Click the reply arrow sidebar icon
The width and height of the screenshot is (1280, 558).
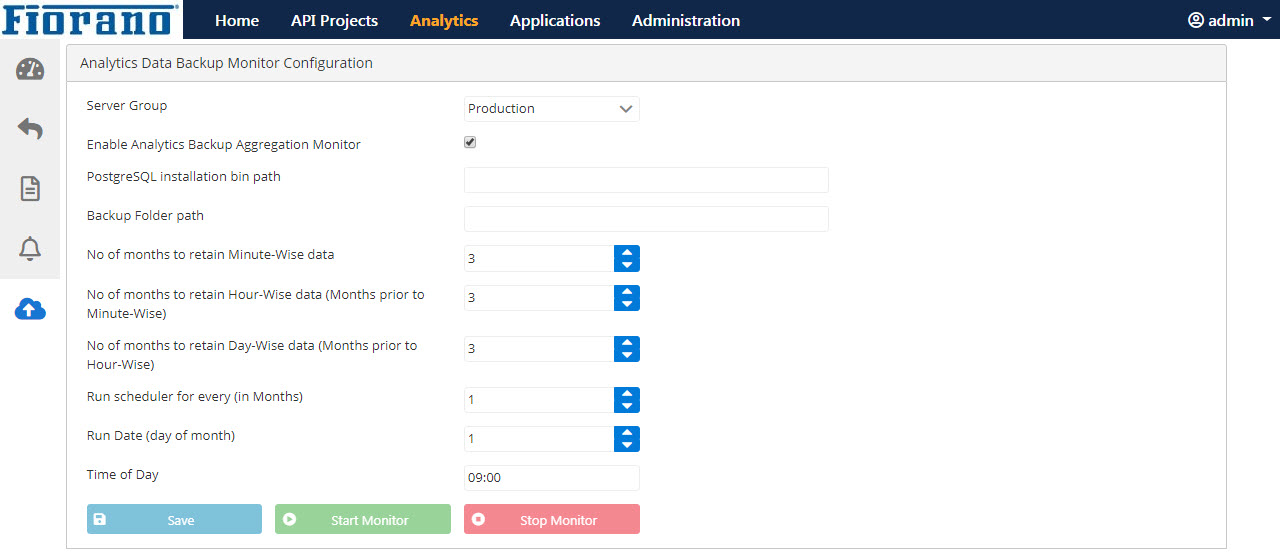[30, 128]
